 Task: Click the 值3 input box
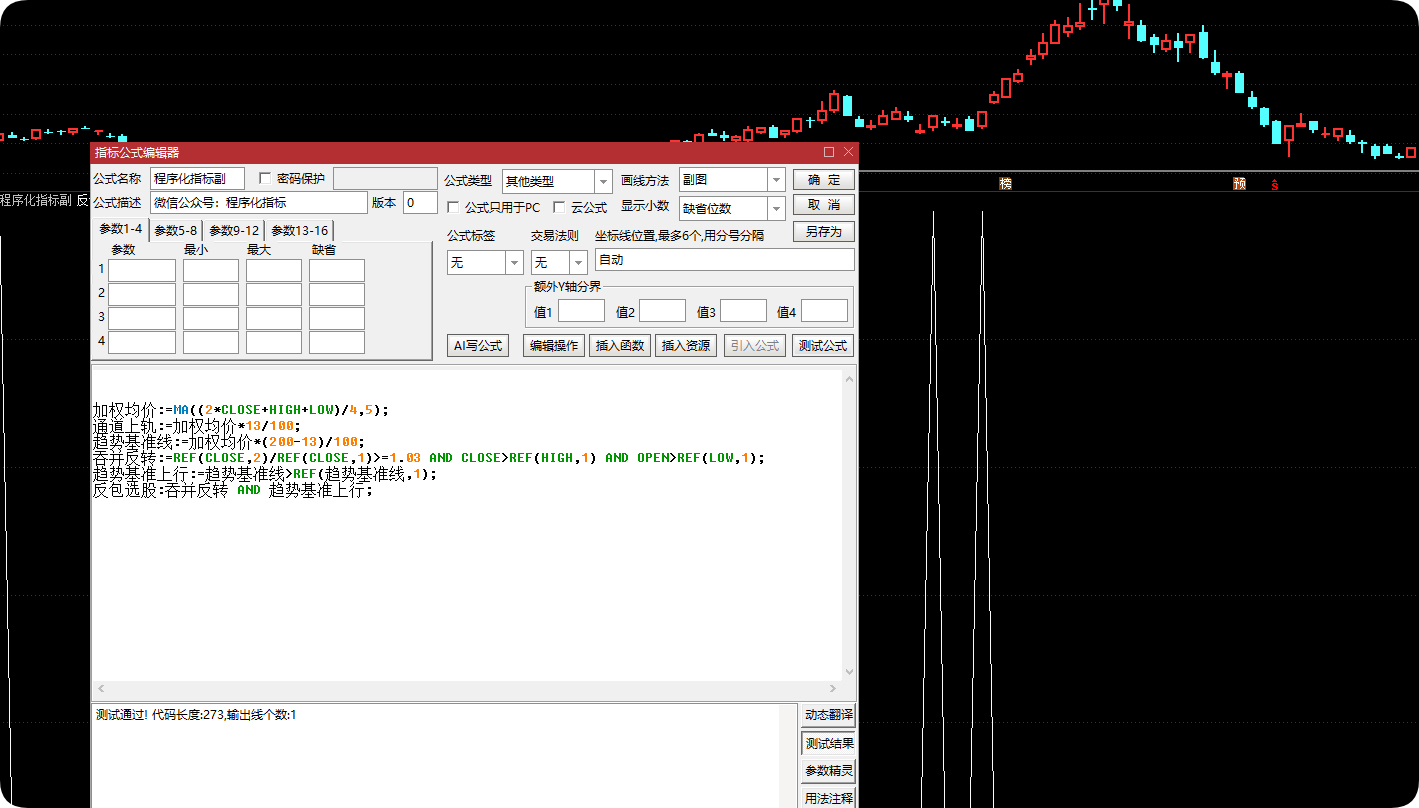coord(743,311)
